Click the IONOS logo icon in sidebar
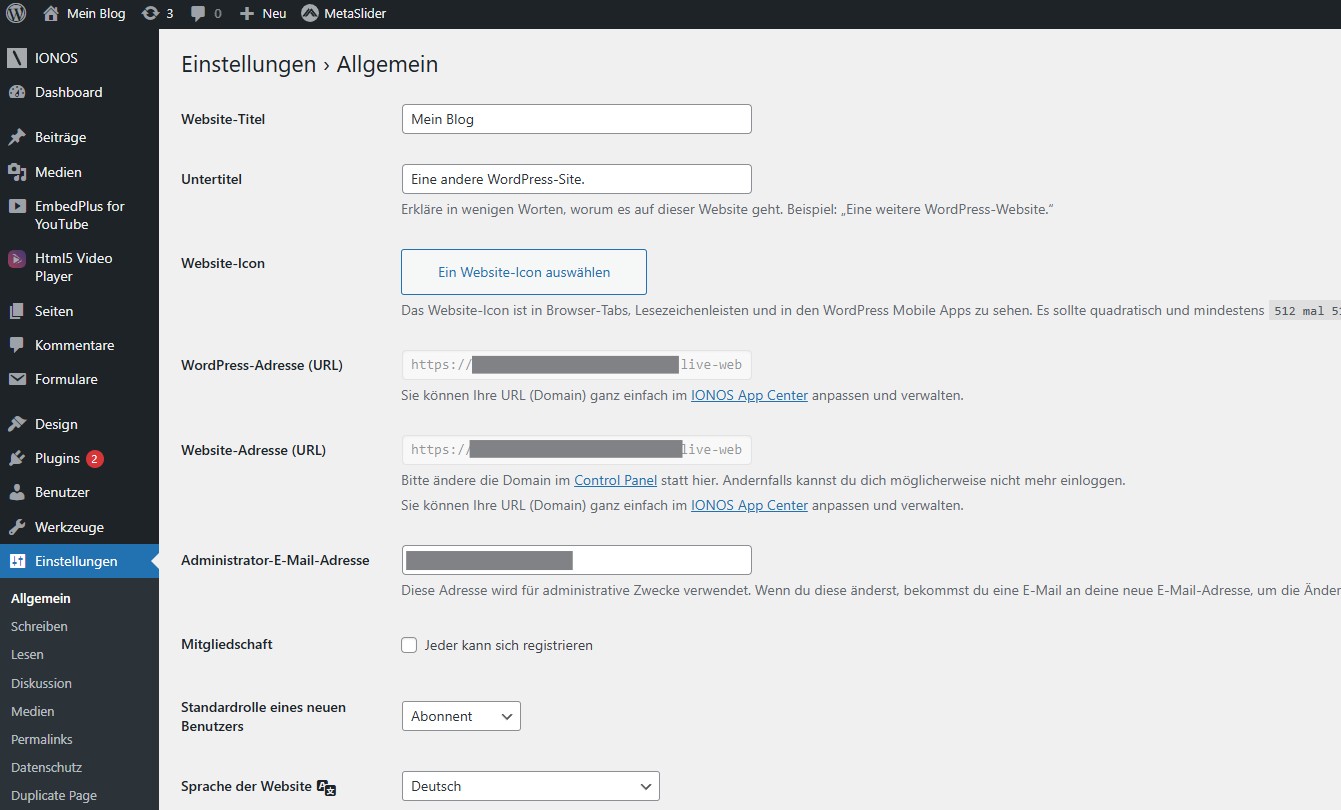This screenshot has height=810, width=1341. tap(17, 58)
